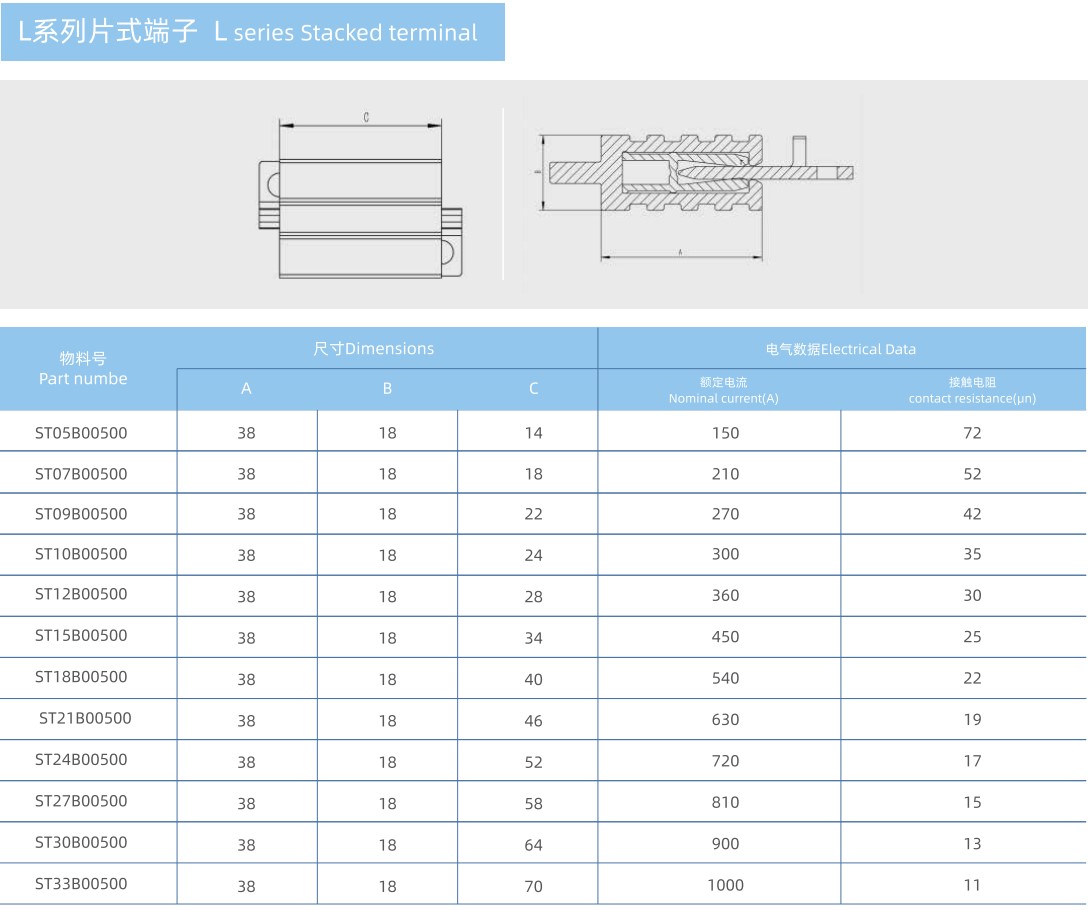Select part number ST10B00500
The height and width of the screenshot is (910, 1092).
81,554
